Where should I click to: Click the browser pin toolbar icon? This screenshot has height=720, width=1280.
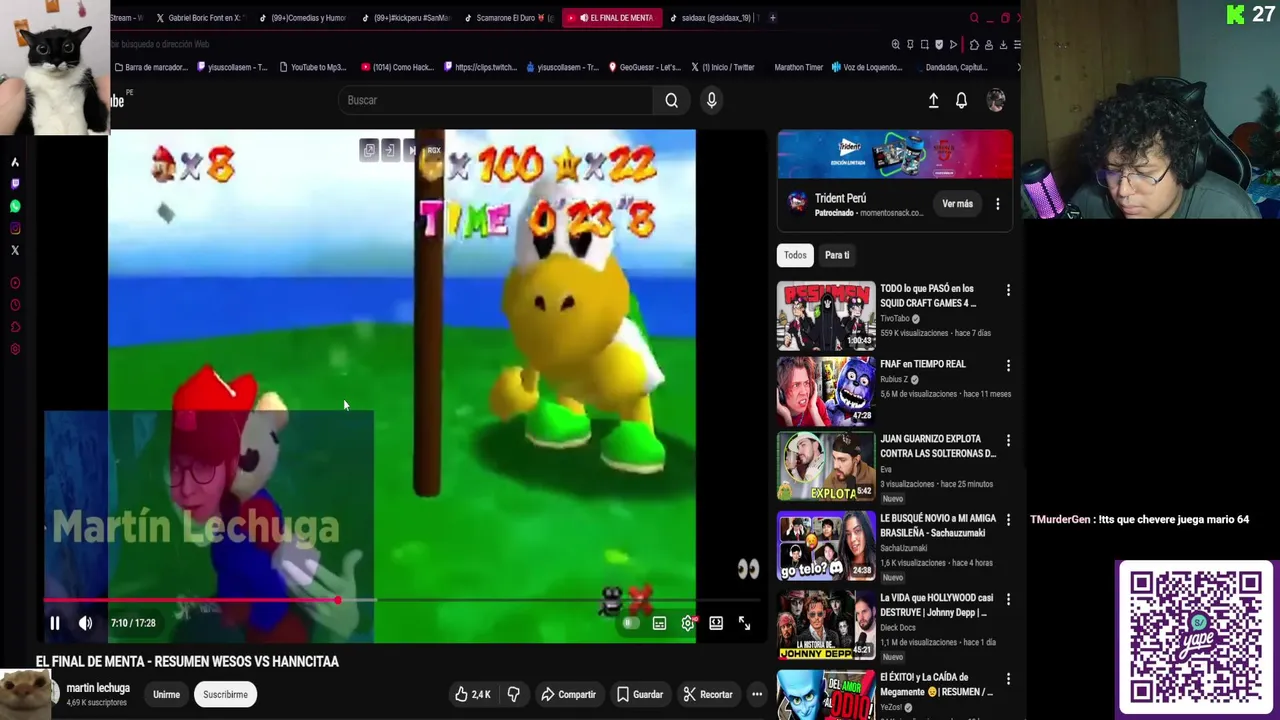pos(910,44)
